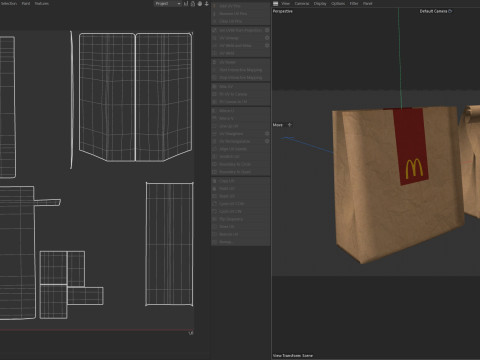
Task: Open the Display menu in 3D viewport
Action: click(x=320, y=4)
